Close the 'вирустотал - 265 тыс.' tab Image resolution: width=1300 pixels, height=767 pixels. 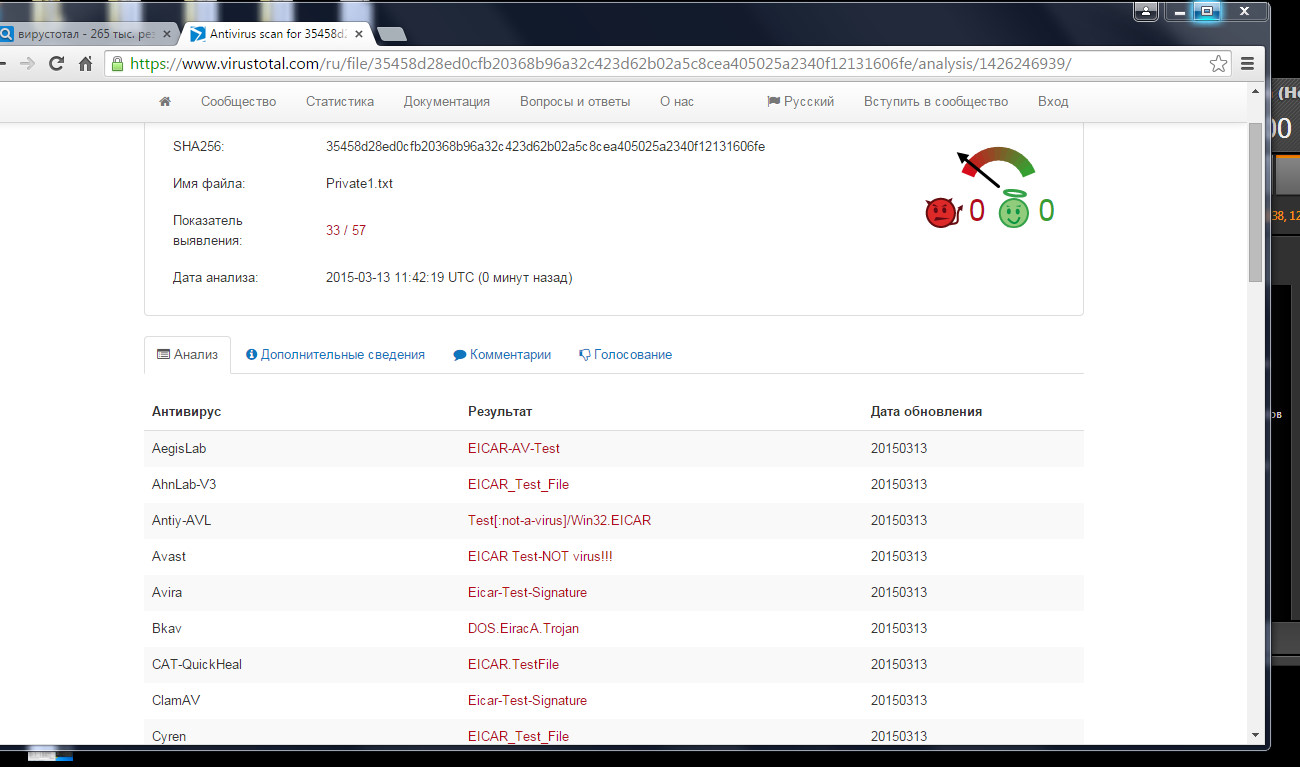point(167,34)
